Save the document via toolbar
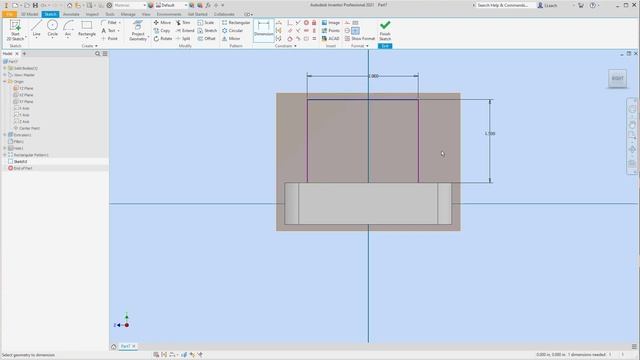 pyautogui.click(x=35, y=5)
